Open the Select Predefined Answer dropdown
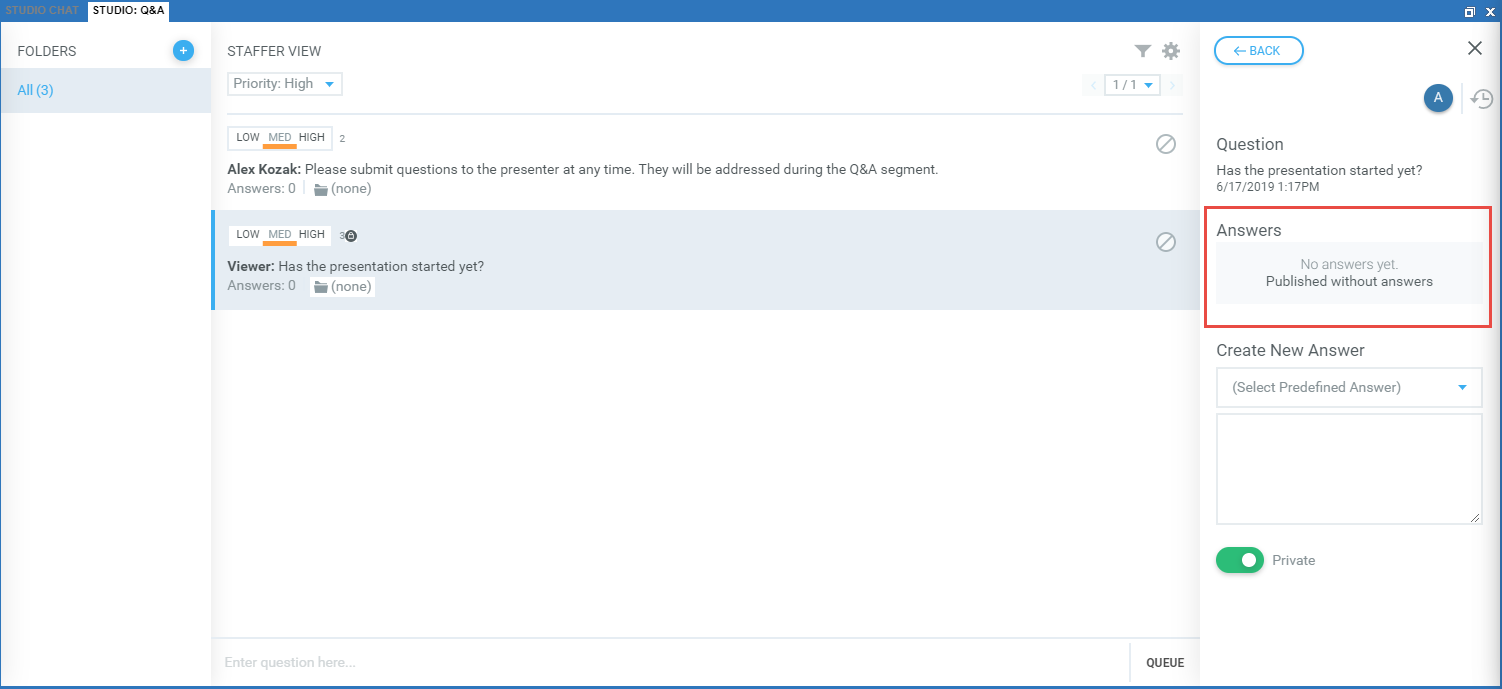Image resolution: width=1502 pixels, height=689 pixels. click(x=1349, y=387)
